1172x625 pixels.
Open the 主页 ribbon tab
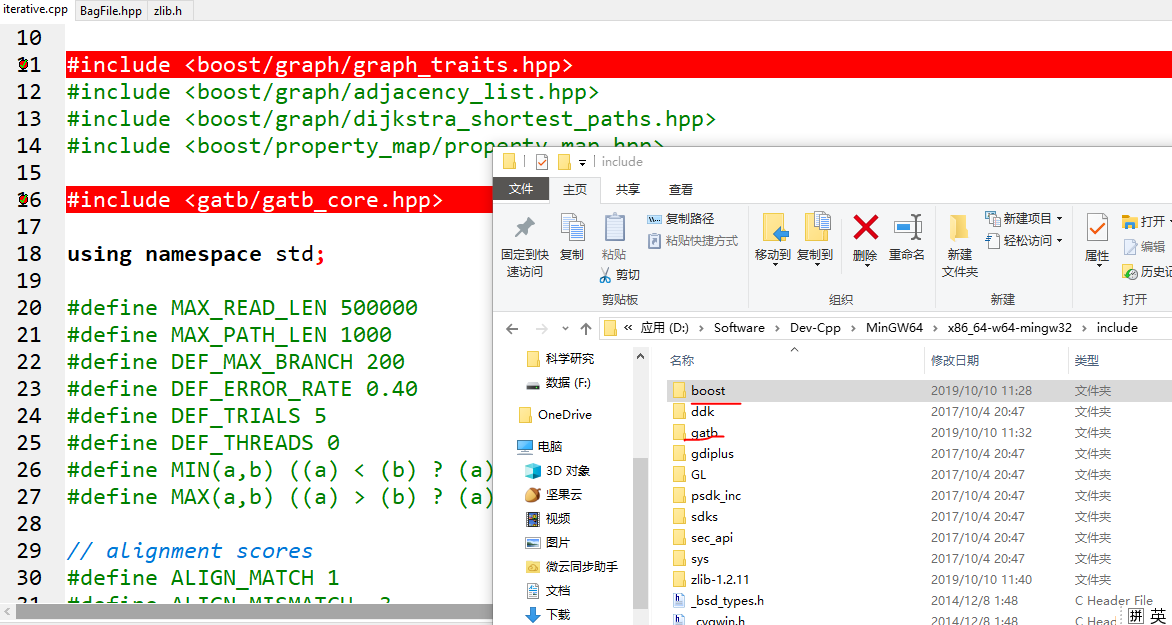575,190
